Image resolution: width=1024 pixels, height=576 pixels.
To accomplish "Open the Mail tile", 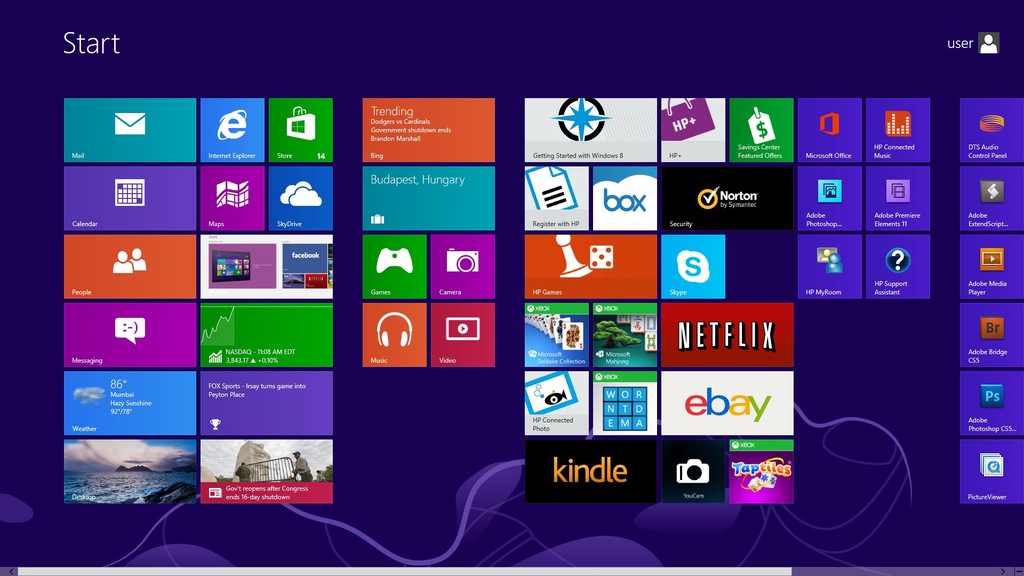I will (x=130, y=130).
